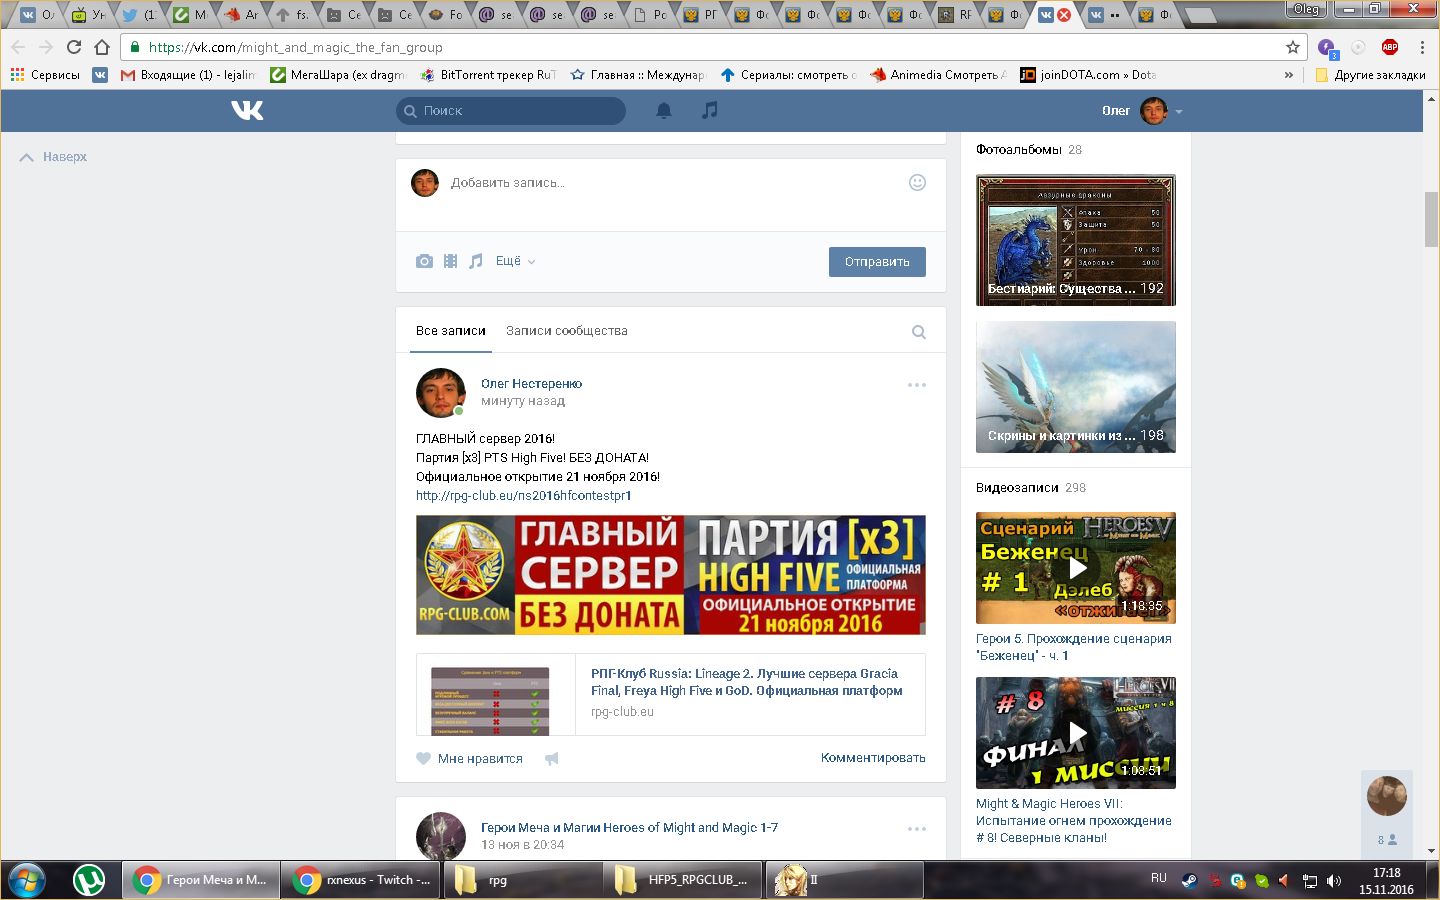1440x900 pixels.
Task: Play Might & Magic Heroes VII финал video
Action: [1076, 733]
